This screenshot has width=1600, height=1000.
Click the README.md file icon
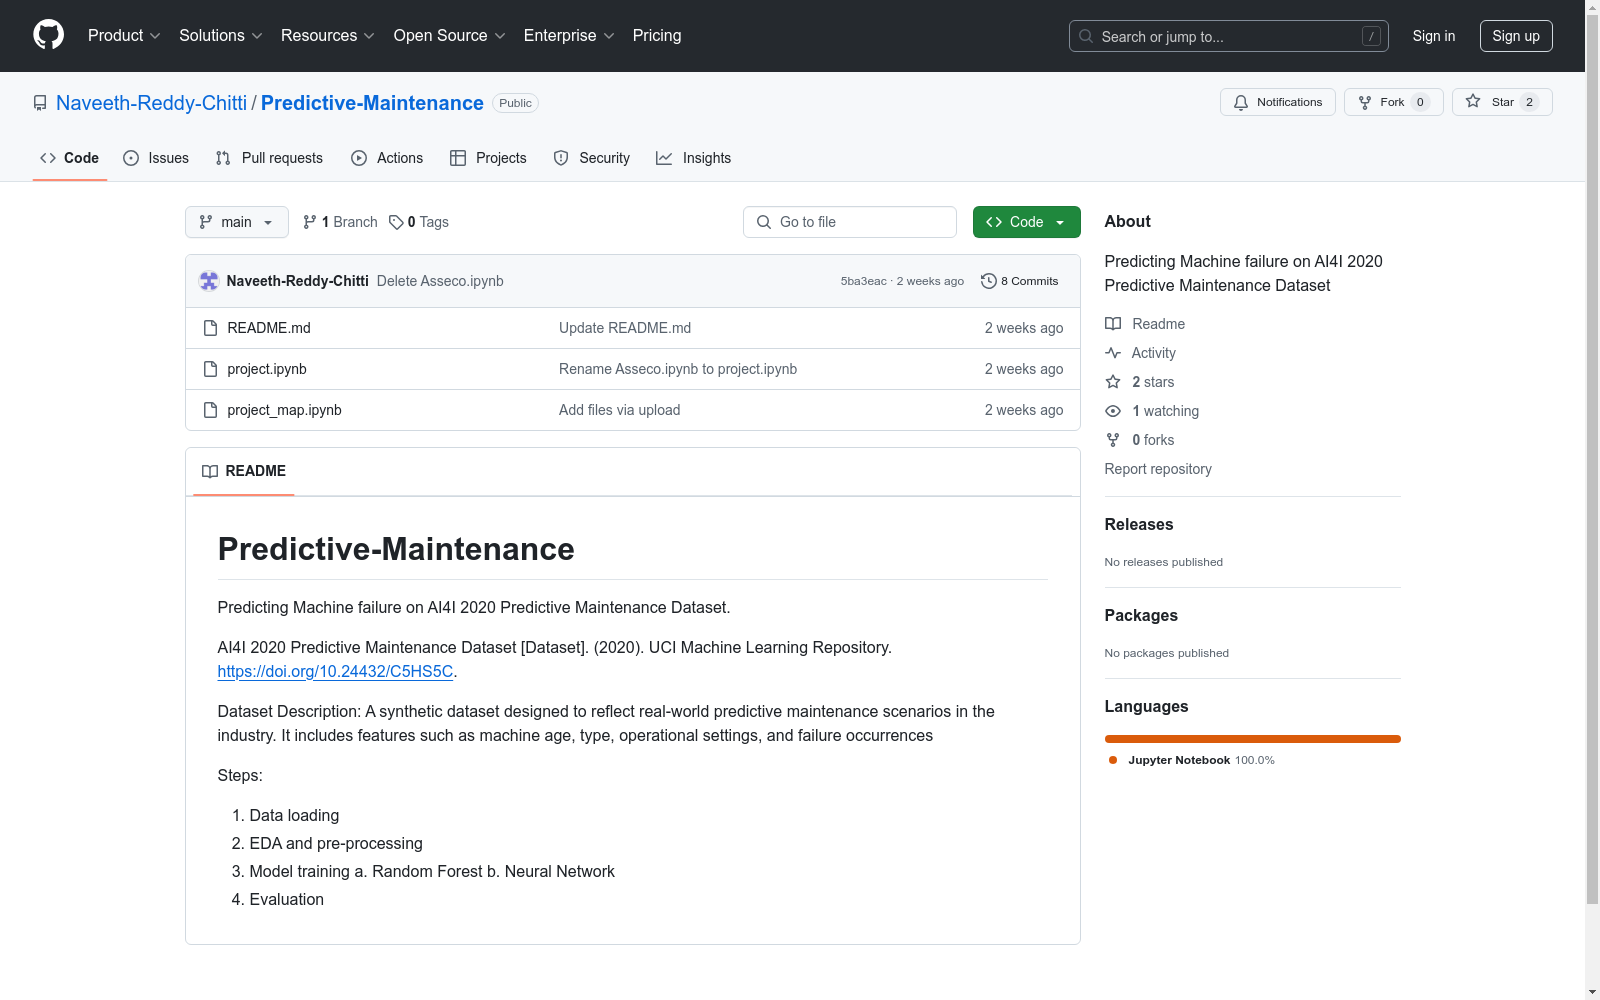210,327
